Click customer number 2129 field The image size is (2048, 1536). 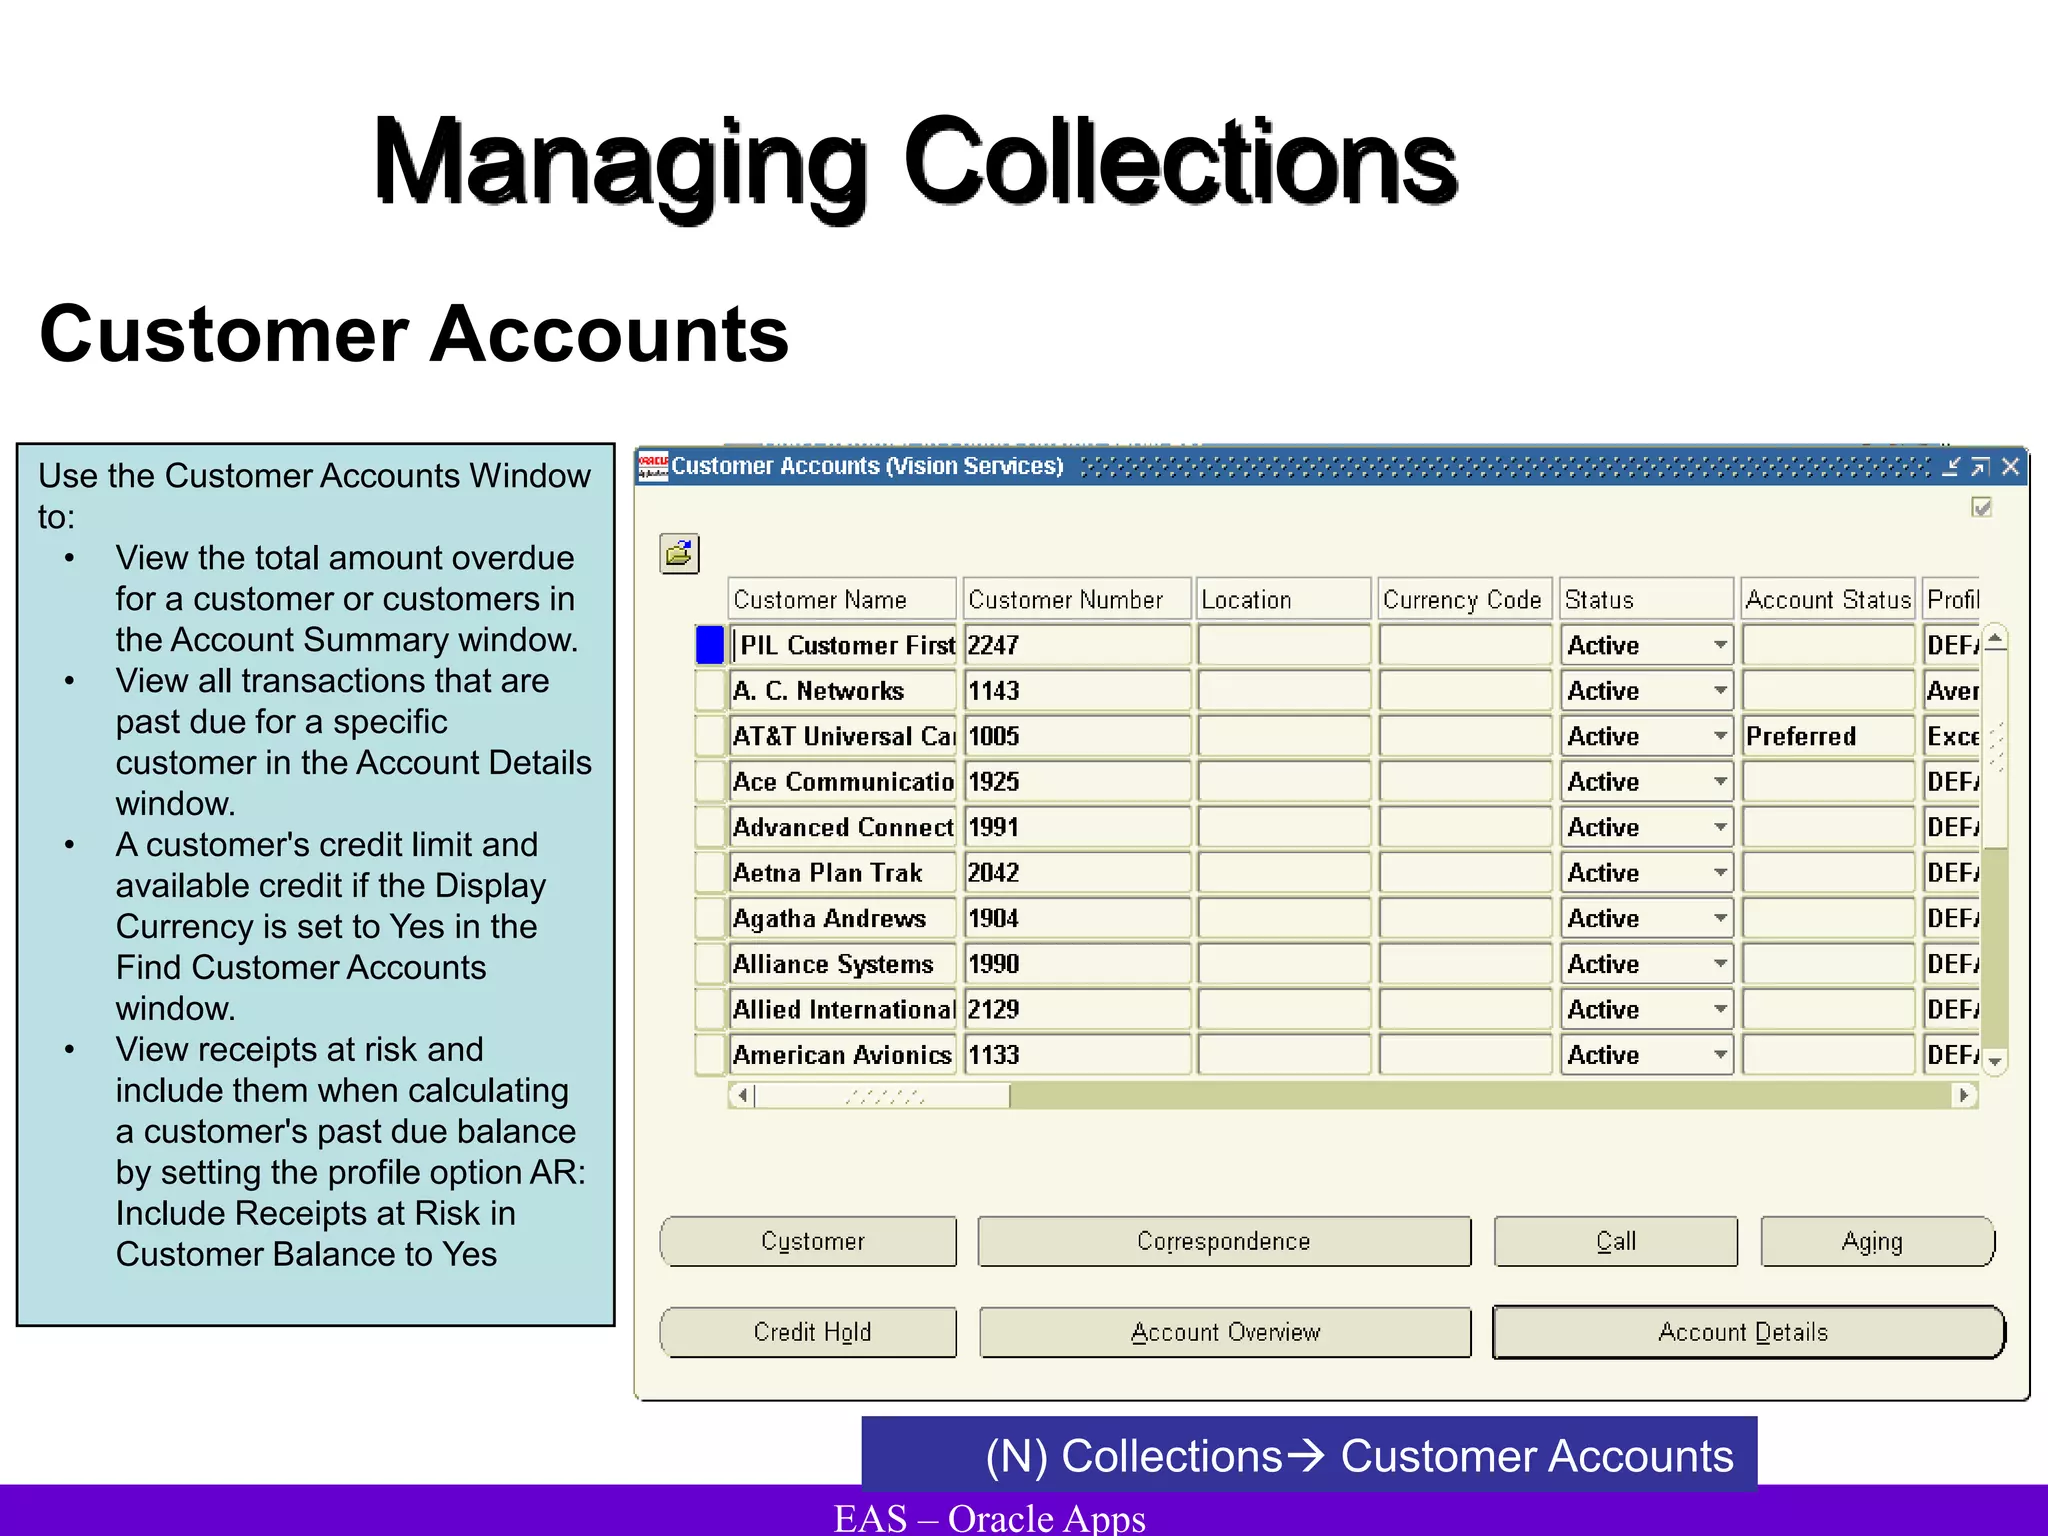(x=1077, y=1009)
